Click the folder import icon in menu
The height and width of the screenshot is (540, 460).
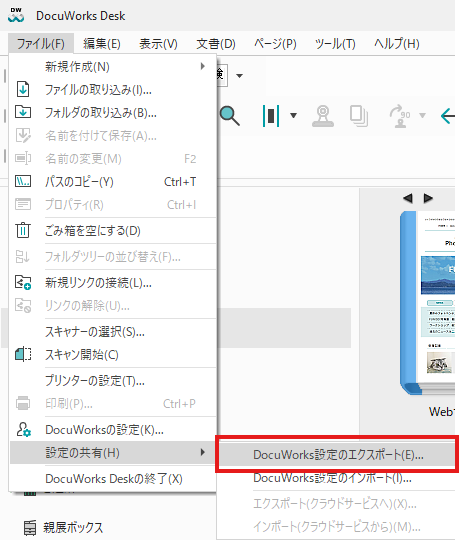pos(23,112)
